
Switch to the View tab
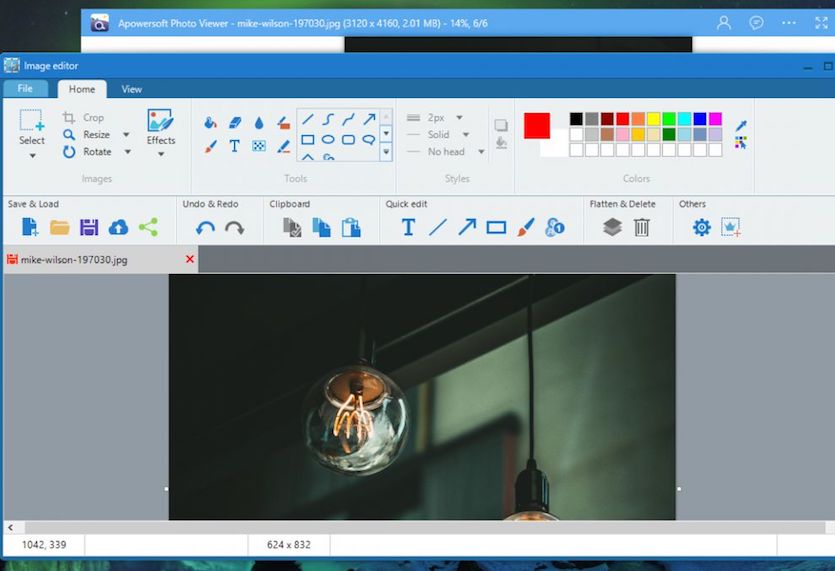[x=132, y=89]
